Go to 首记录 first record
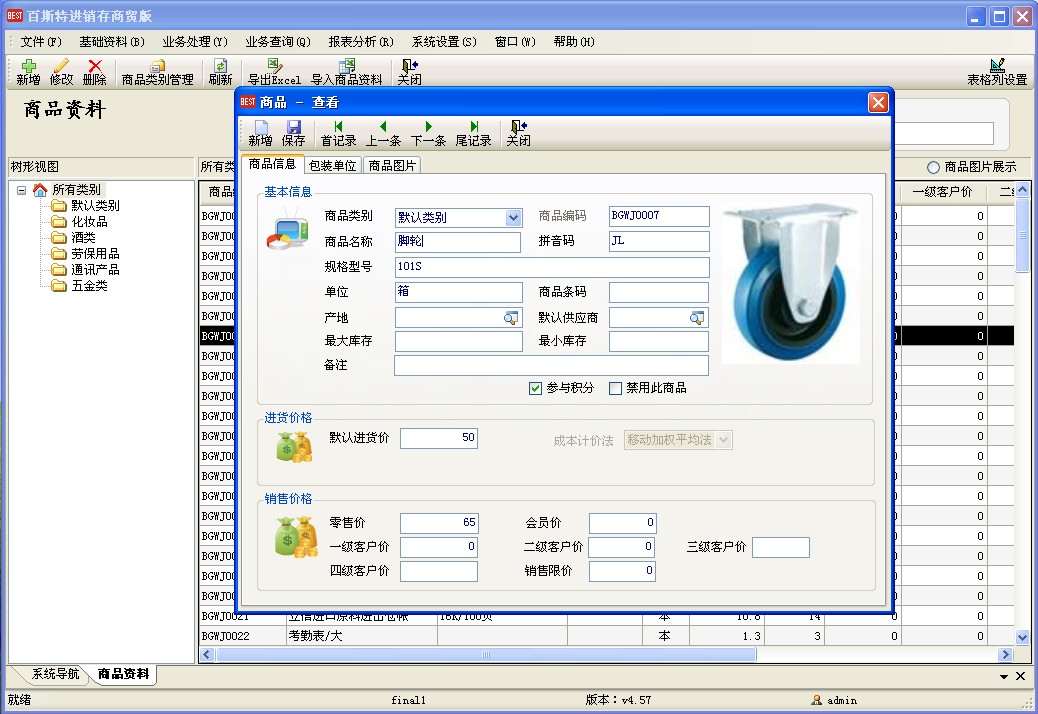The width and height of the screenshot is (1038, 714). point(338,133)
